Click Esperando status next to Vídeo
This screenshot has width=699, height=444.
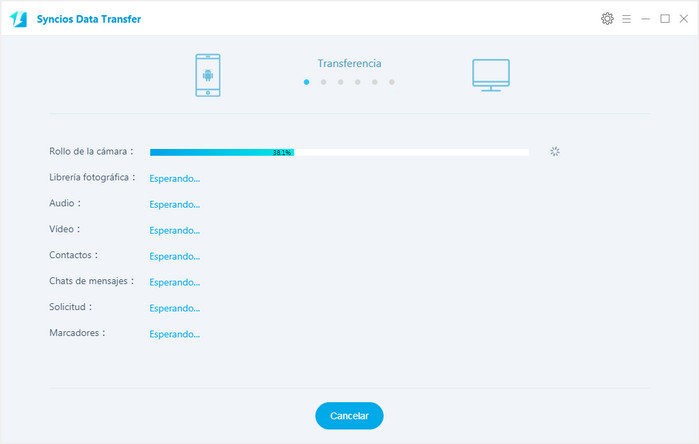(x=175, y=230)
